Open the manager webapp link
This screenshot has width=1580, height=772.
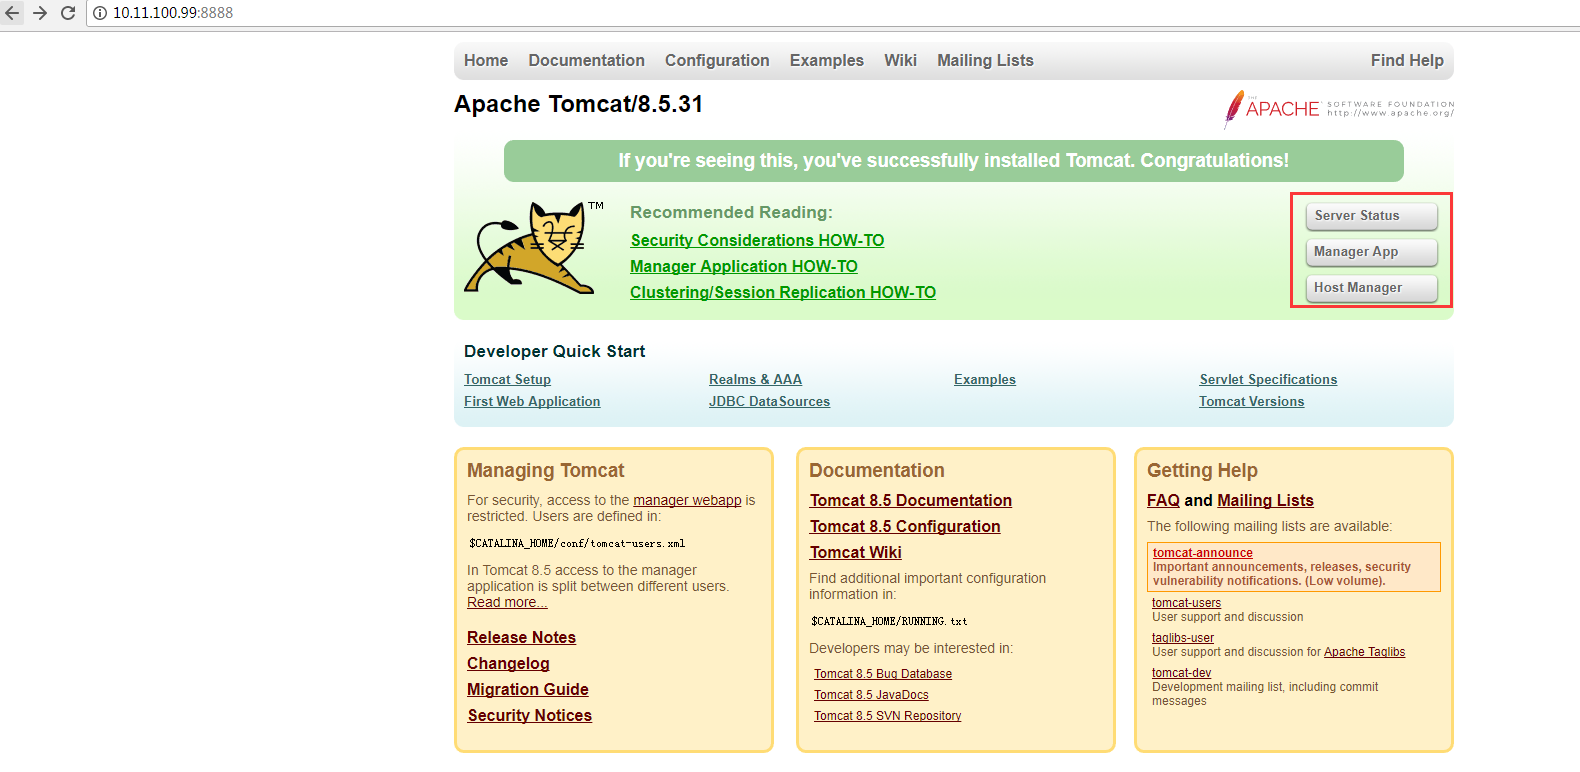[x=687, y=500]
